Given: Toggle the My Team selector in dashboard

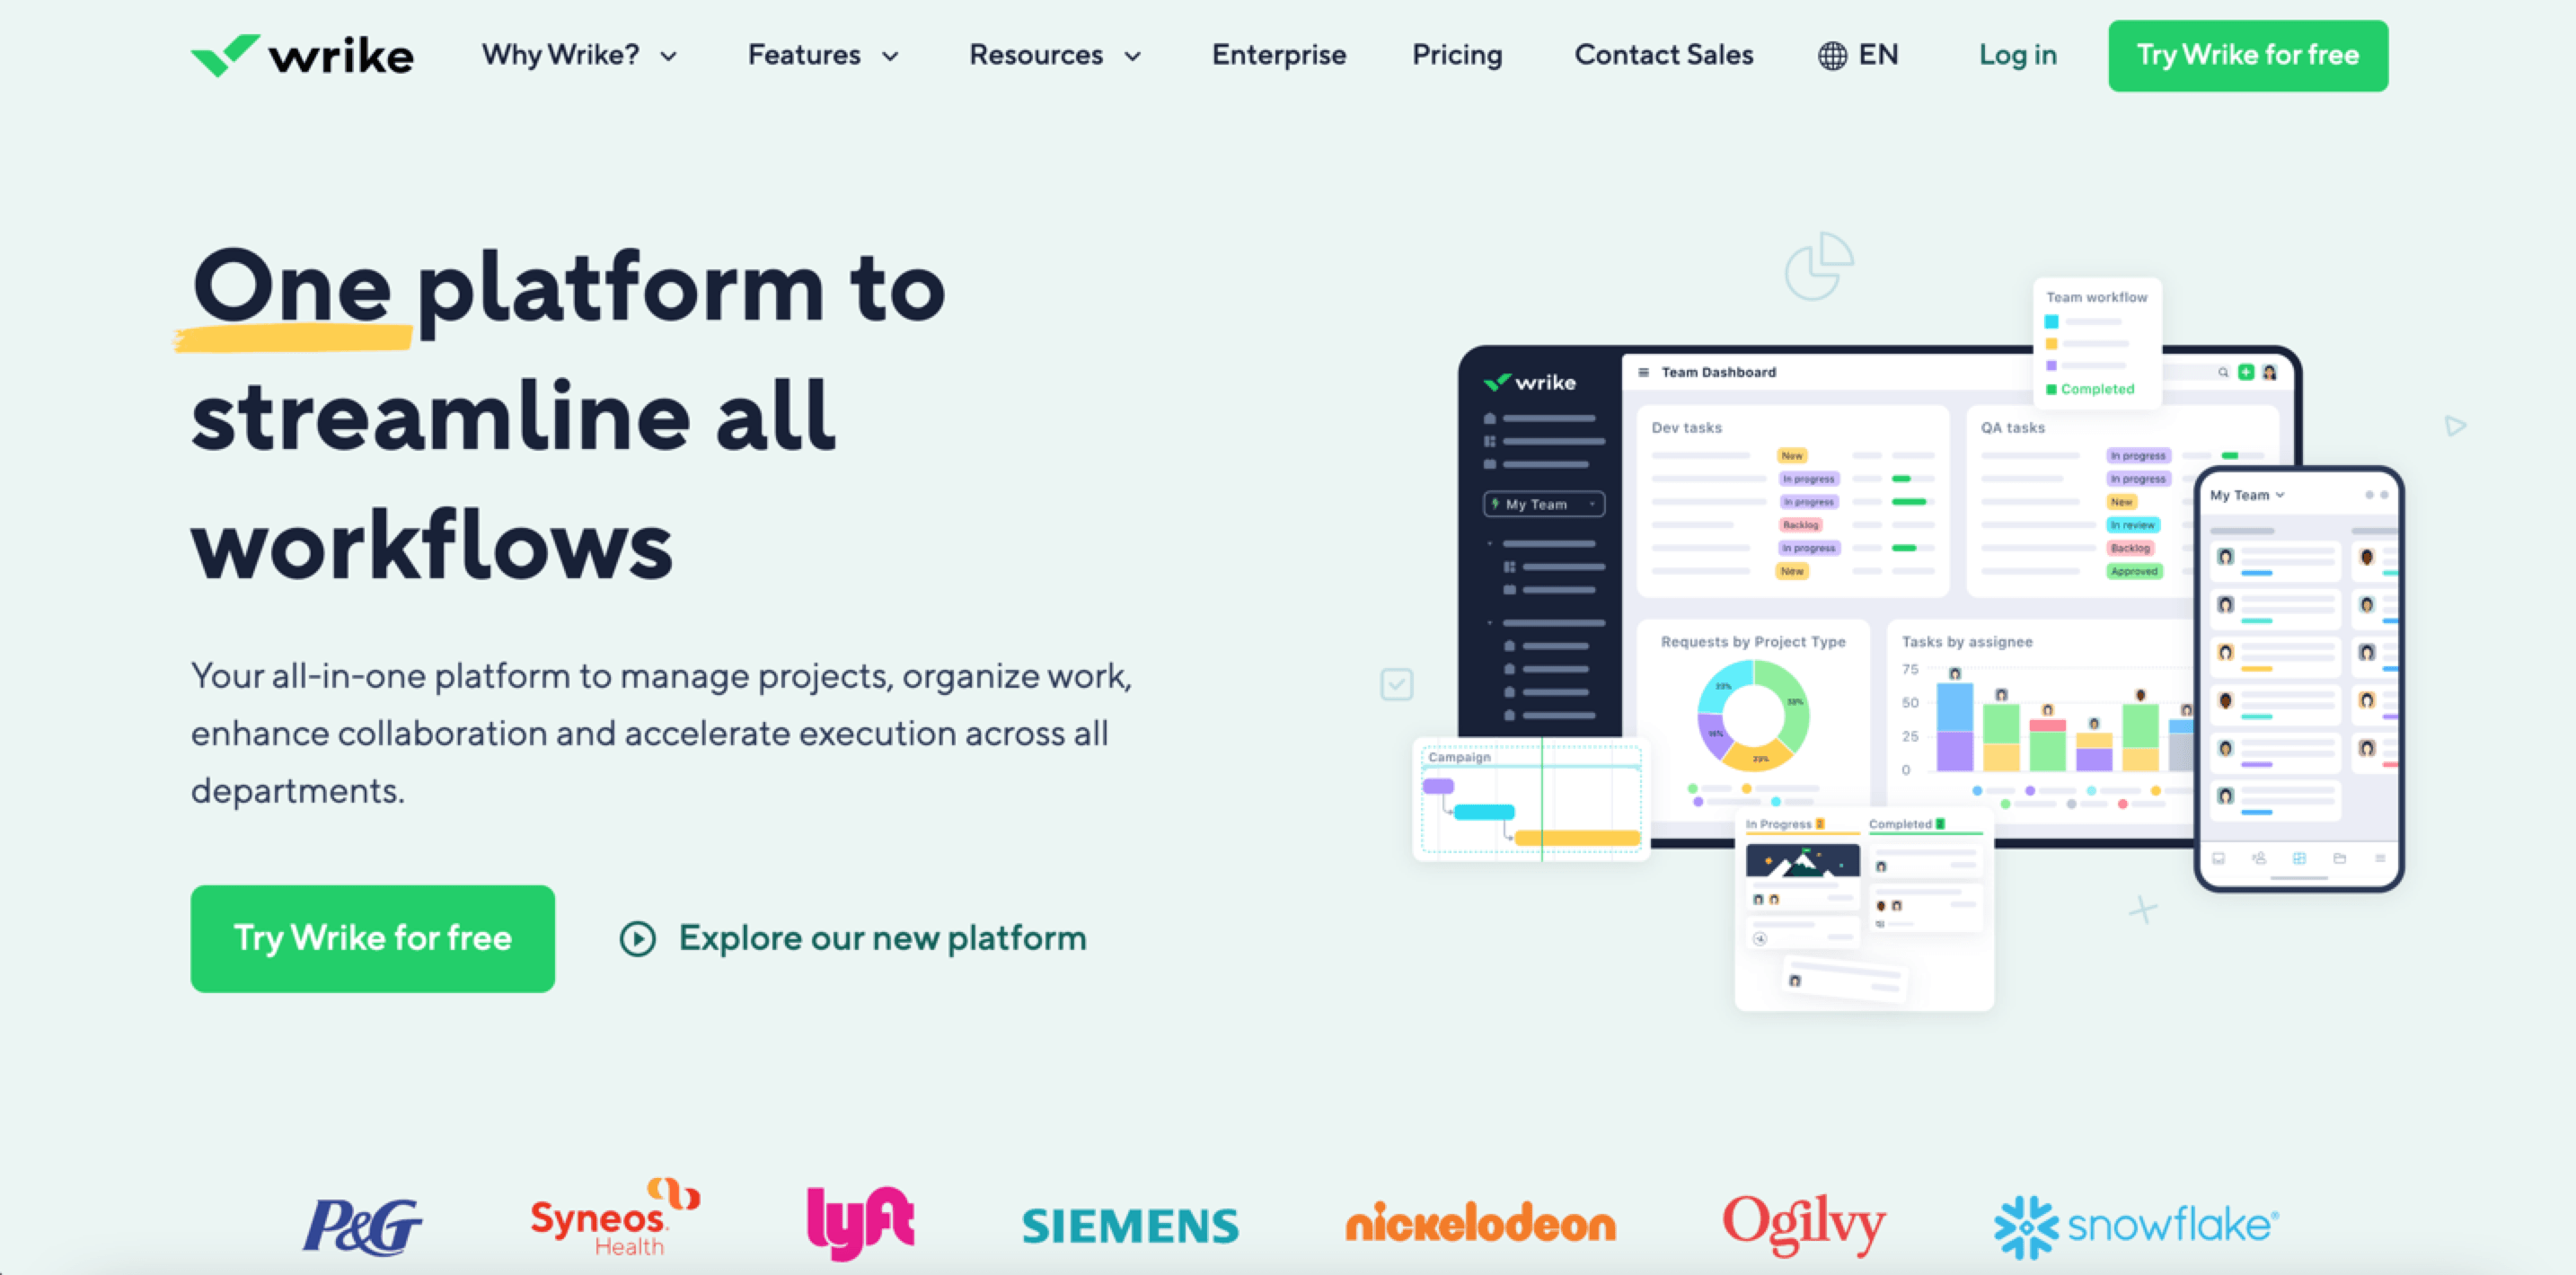Looking at the screenshot, I should [1543, 505].
